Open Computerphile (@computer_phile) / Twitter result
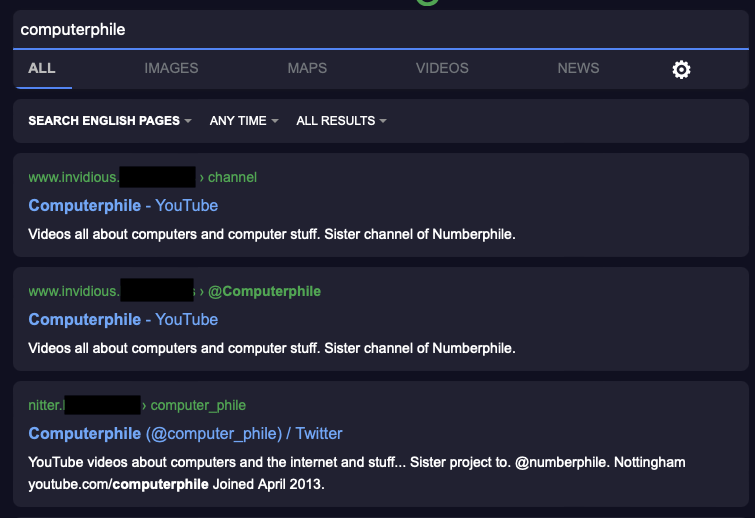 click(x=185, y=434)
